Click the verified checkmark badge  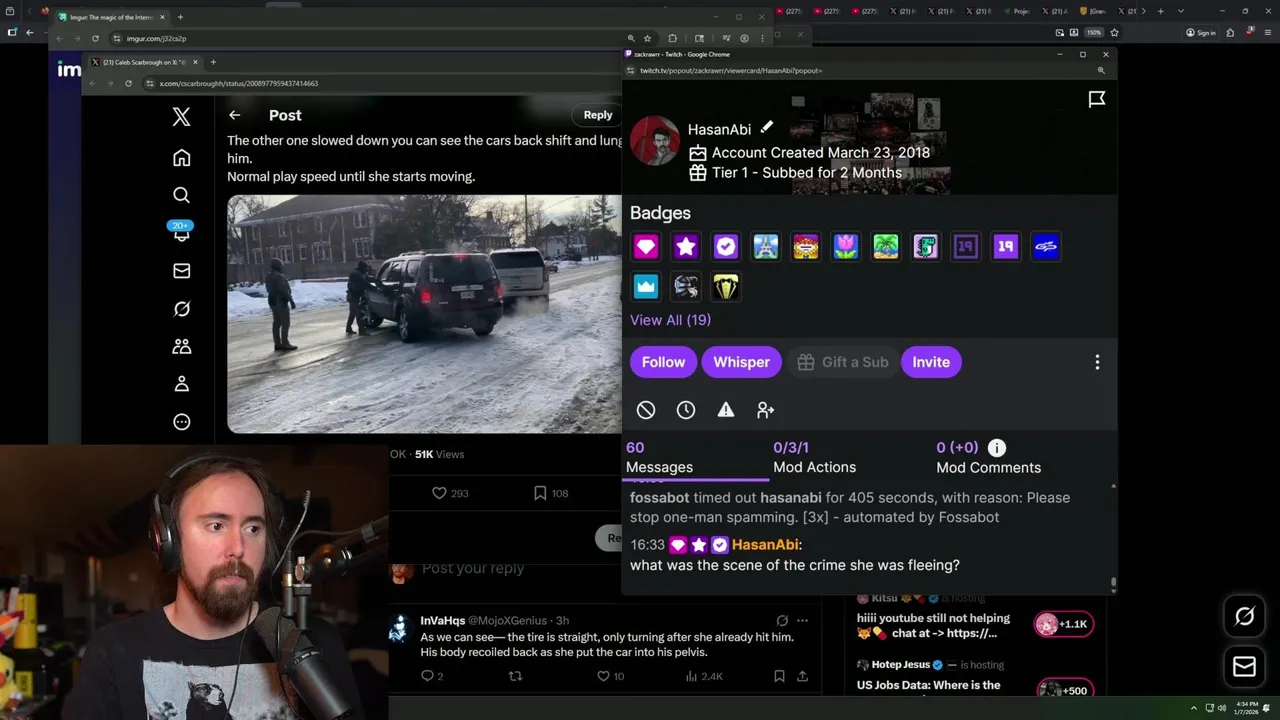click(726, 247)
